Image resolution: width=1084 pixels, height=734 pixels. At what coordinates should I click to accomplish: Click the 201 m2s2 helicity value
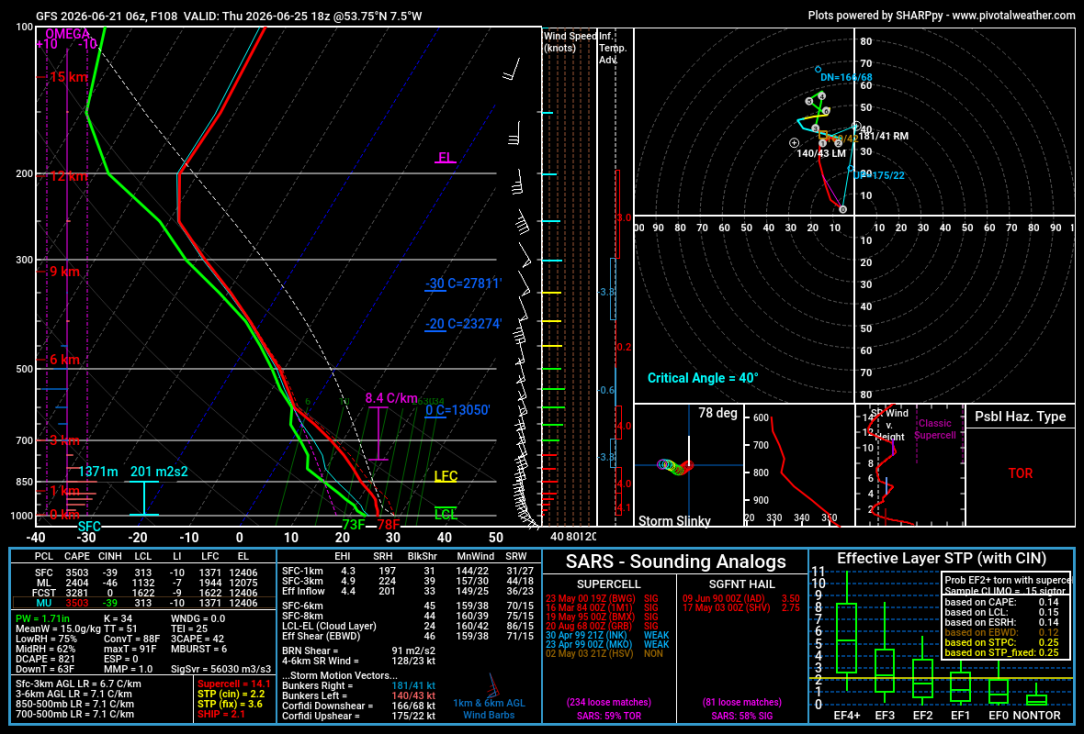[159, 471]
